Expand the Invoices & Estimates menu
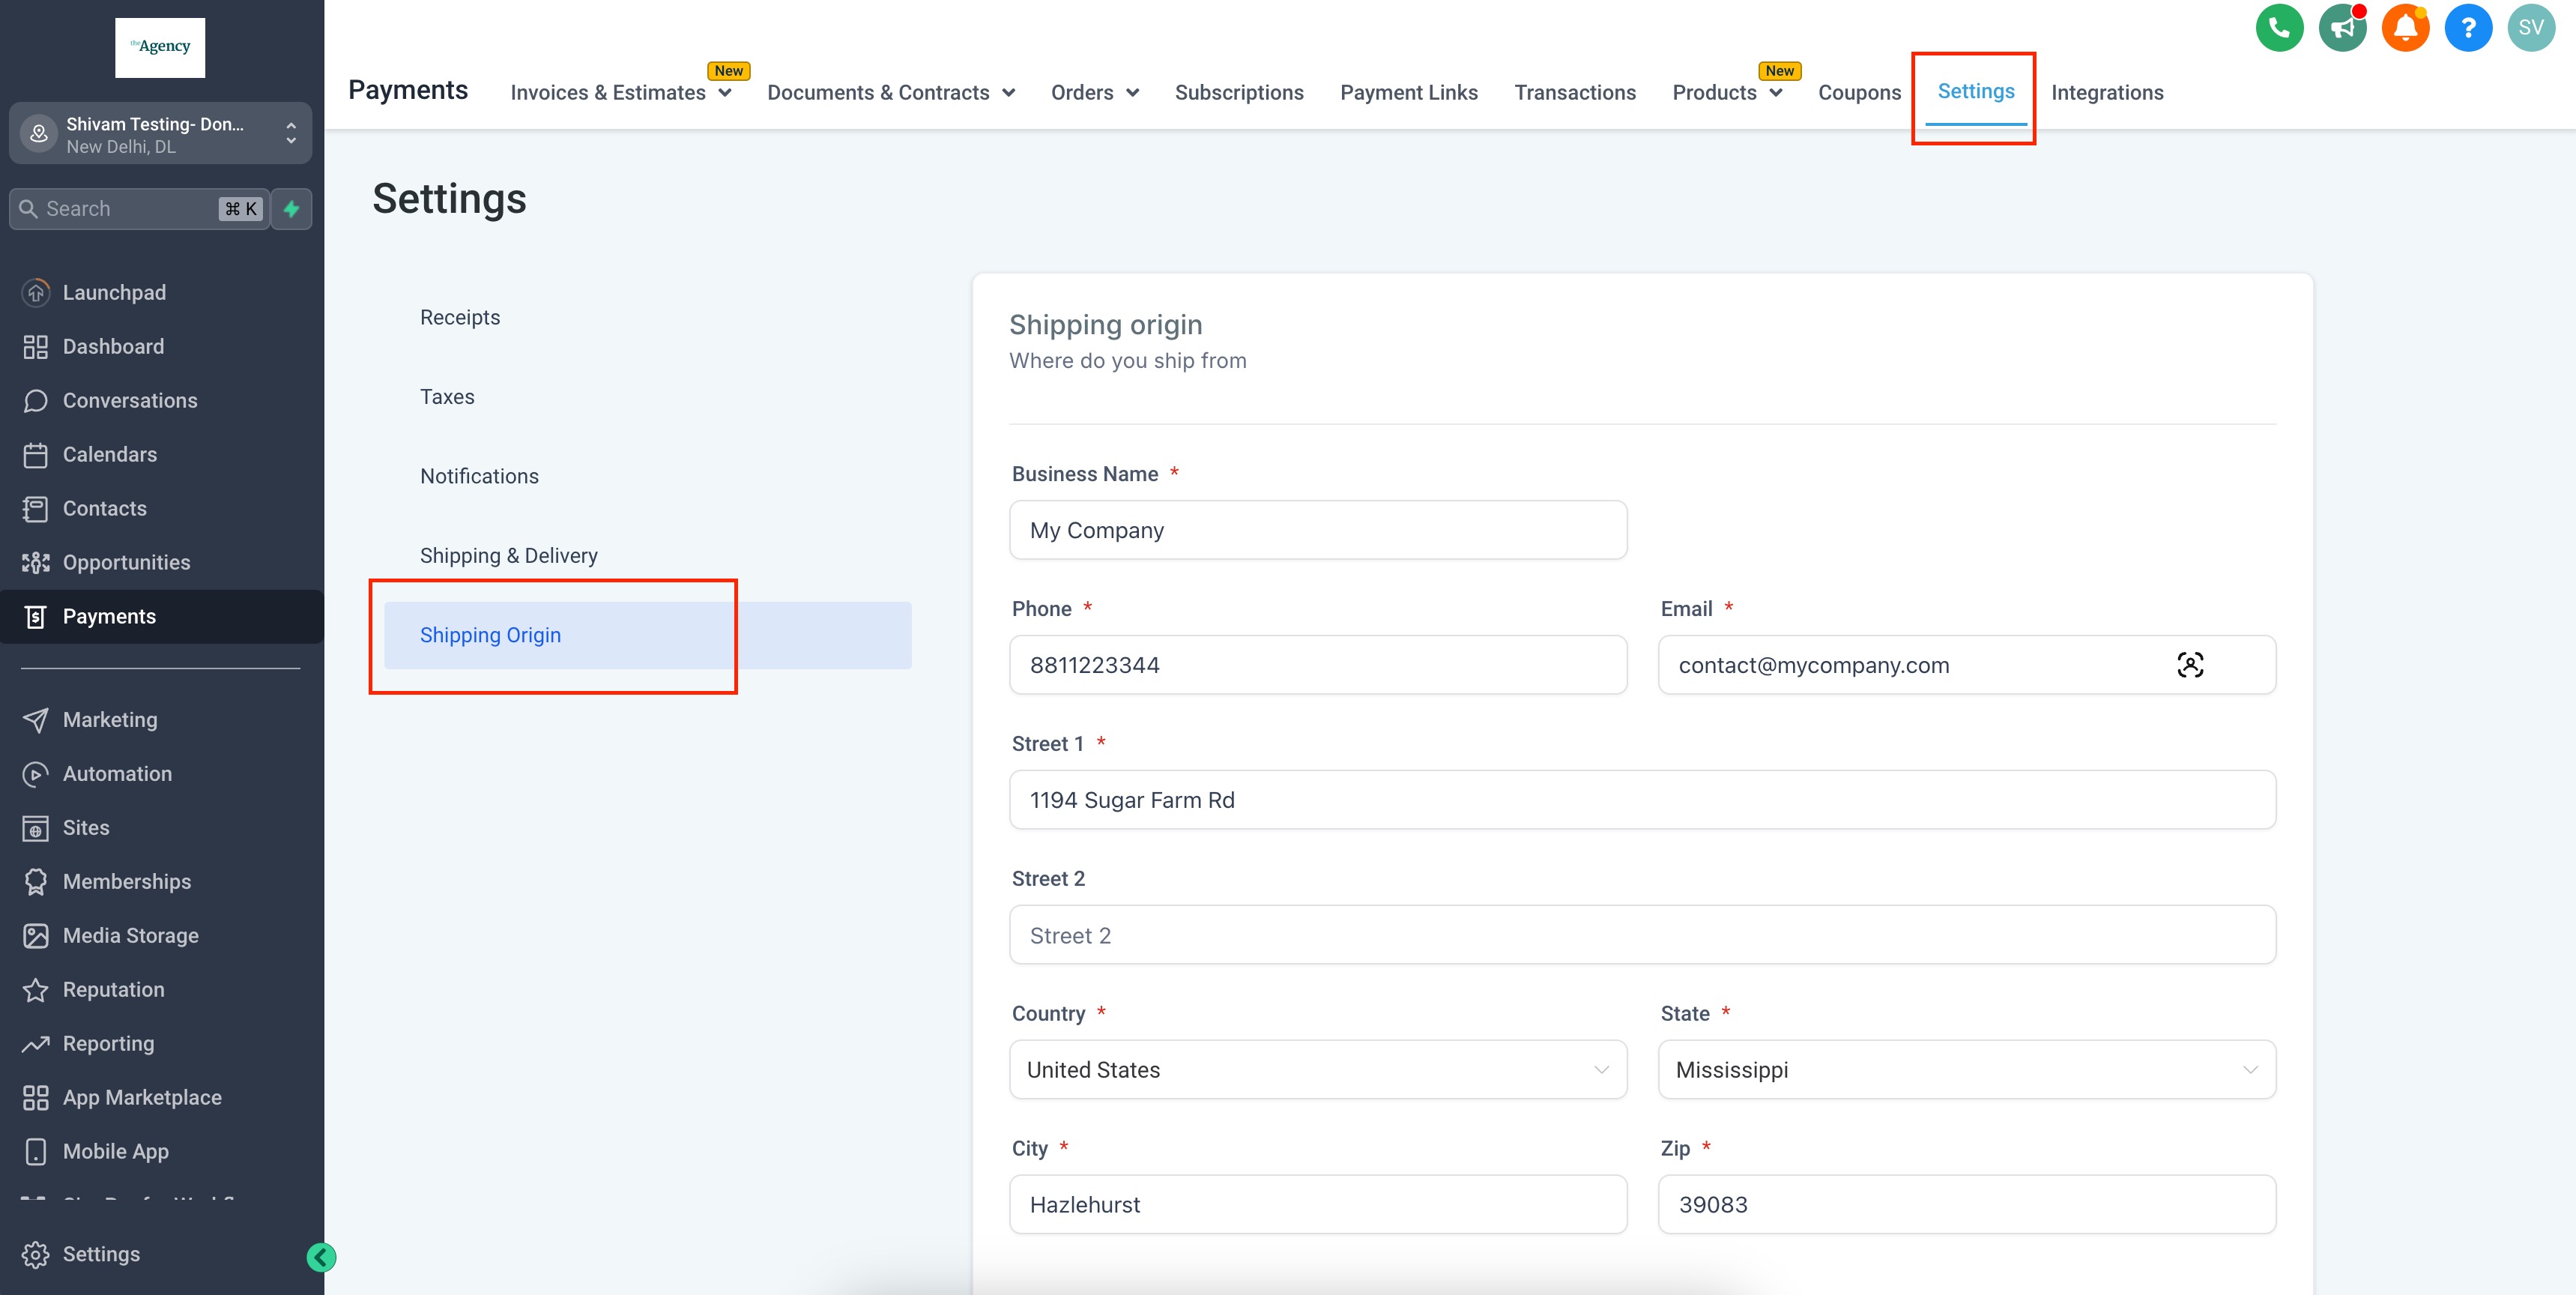The width and height of the screenshot is (2576, 1295). [x=620, y=92]
